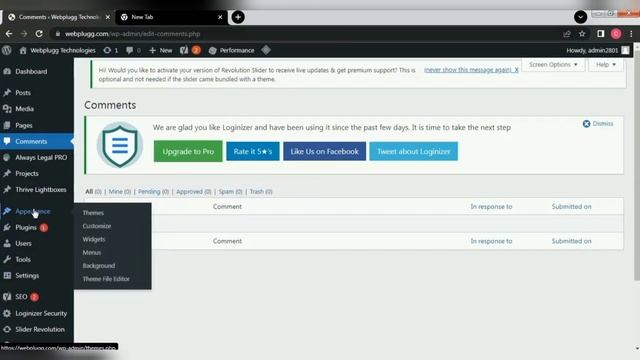
Task: Open Slider Revolution
Action: point(40,329)
